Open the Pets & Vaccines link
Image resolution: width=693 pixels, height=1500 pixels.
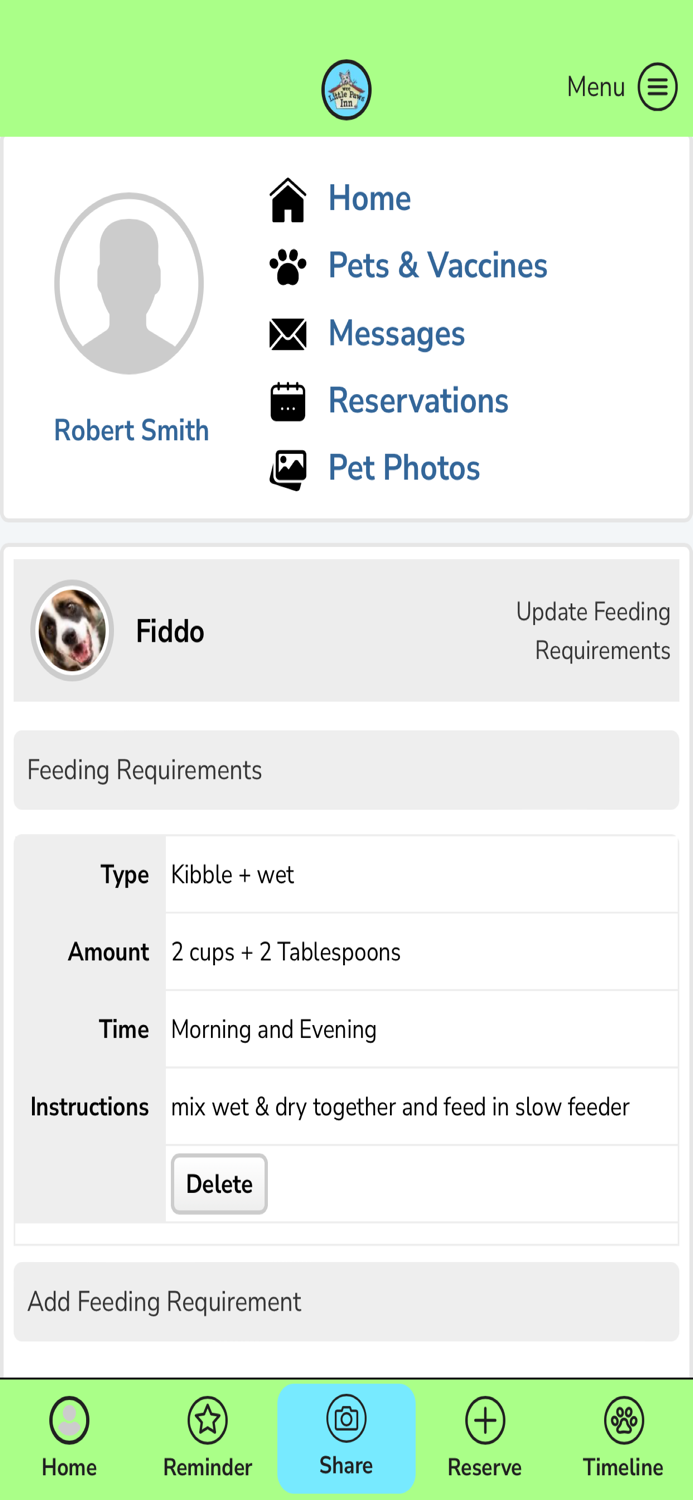438,266
